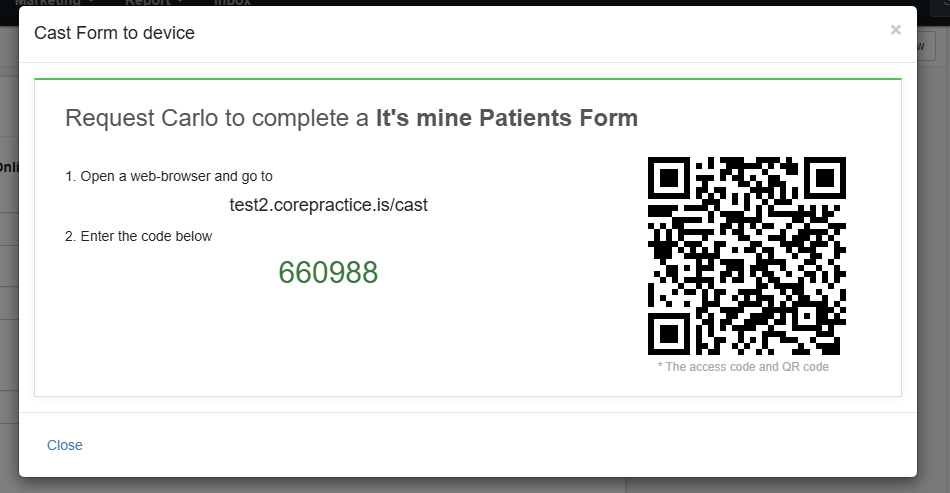Click the 'Request Carlo to complete' heading
Image resolution: width=950 pixels, height=493 pixels.
(217, 118)
